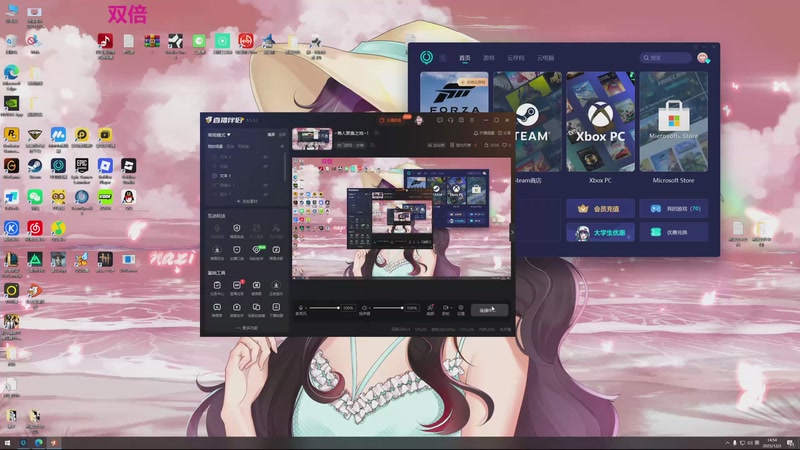Image resolution: width=800 pixels, height=450 pixels.
Task: Click the live cover thumbnail in 直播伴侣
Action: tap(312, 139)
